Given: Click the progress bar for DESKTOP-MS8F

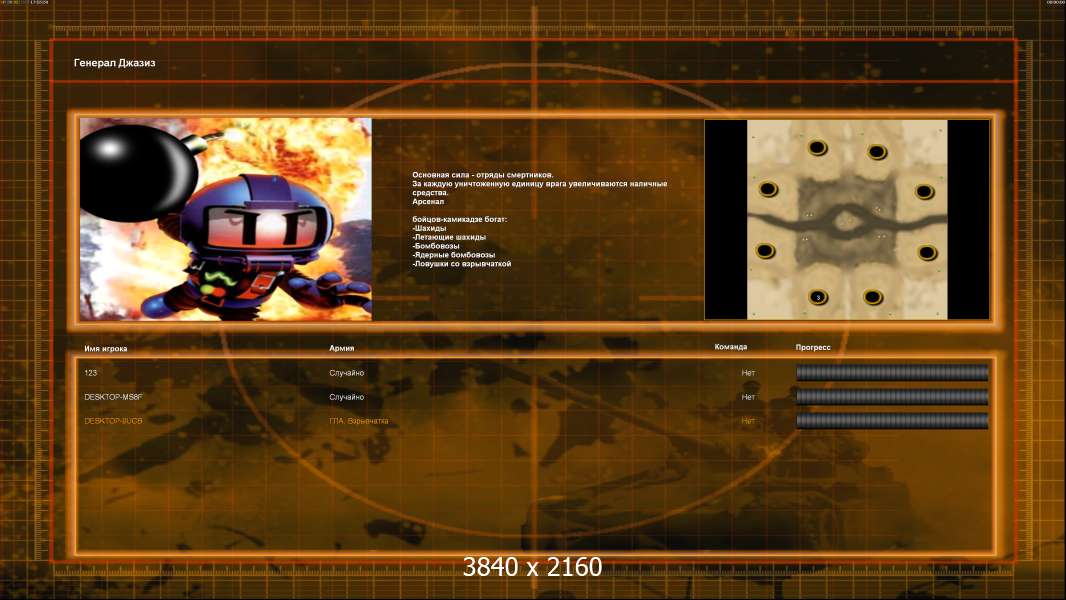Looking at the screenshot, I should pyautogui.click(x=892, y=396).
